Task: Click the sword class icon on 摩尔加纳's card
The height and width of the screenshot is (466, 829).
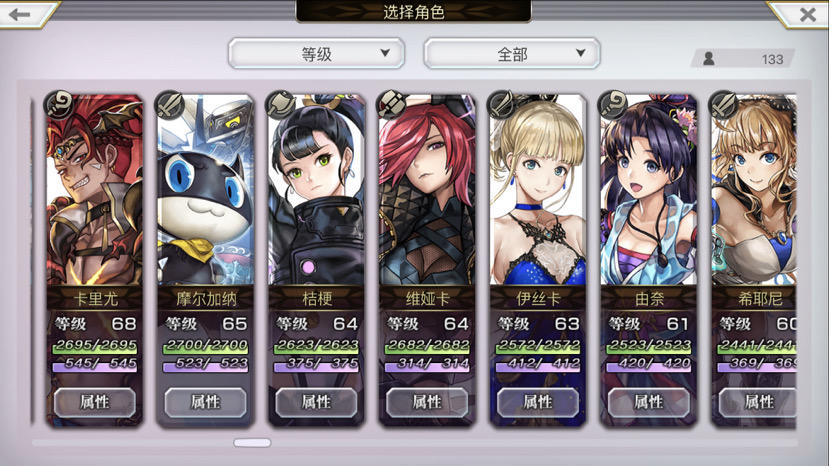Action: (x=170, y=104)
